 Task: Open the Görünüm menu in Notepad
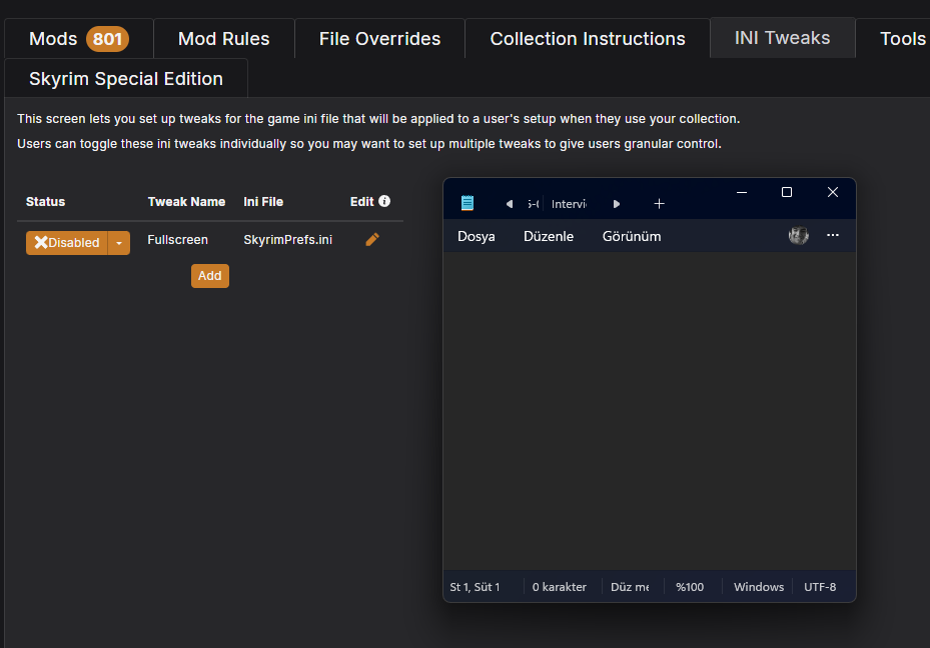(x=631, y=235)
